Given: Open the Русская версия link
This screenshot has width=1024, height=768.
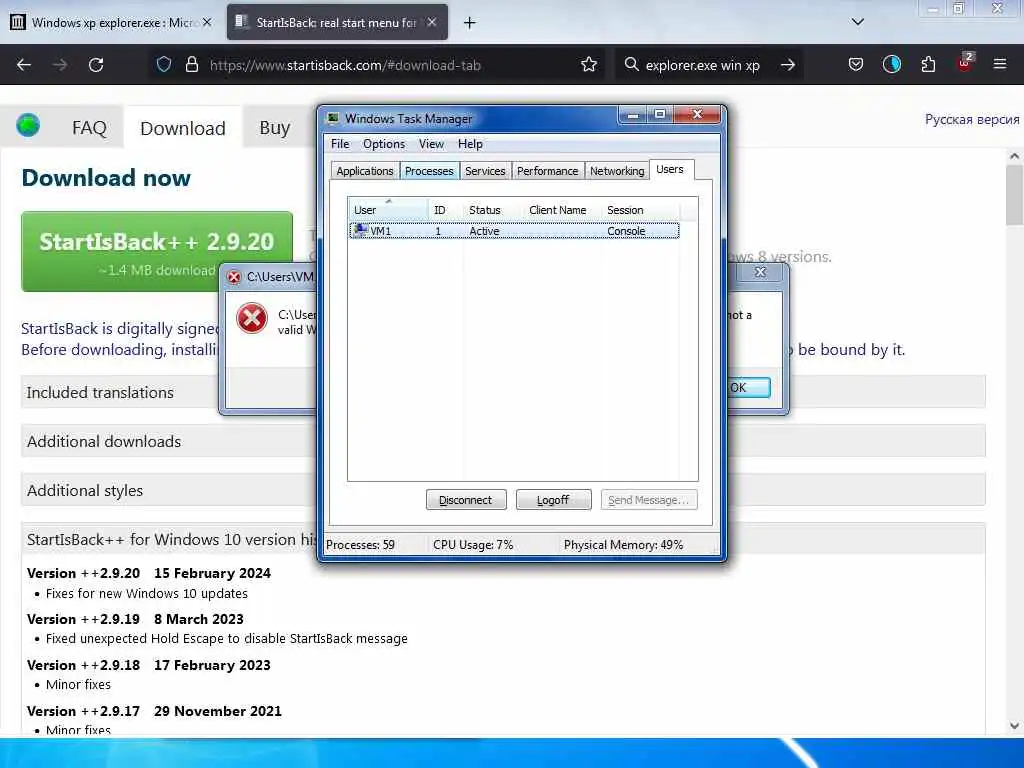Looking at the screenshot, I should point(972,120).
